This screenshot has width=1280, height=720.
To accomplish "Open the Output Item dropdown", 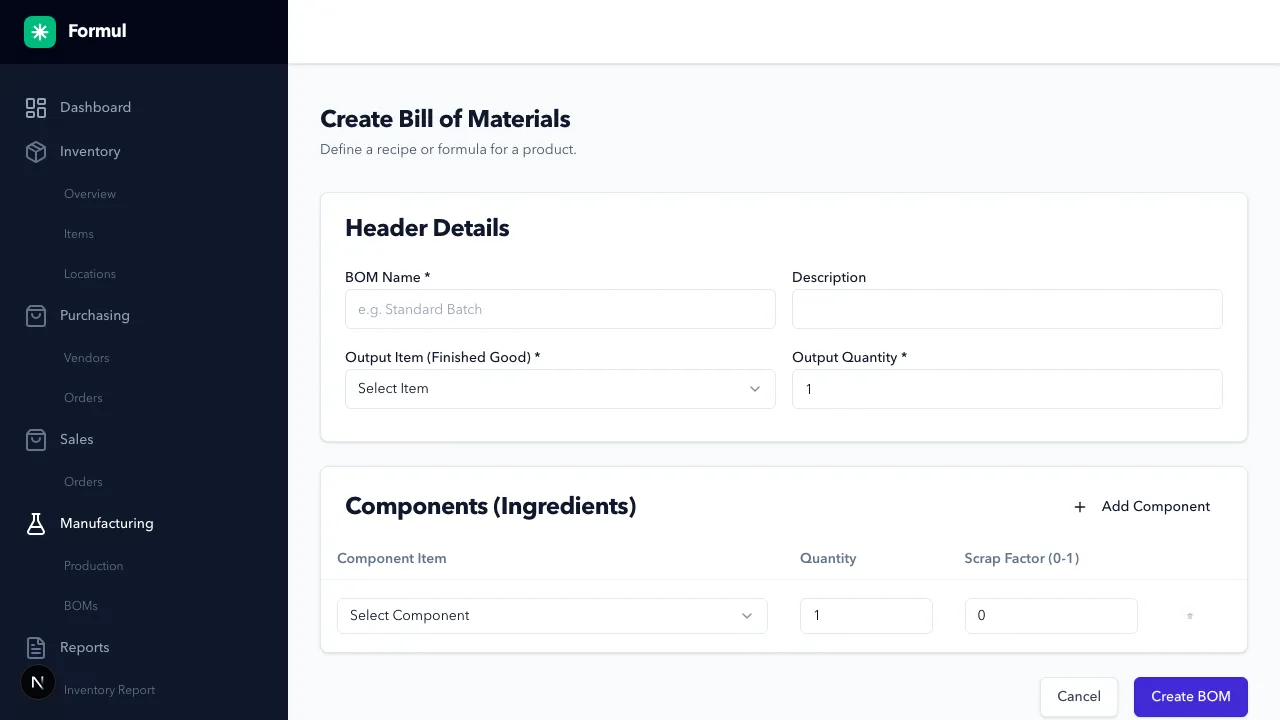I will pyautogui.click(x=560, y=389).
